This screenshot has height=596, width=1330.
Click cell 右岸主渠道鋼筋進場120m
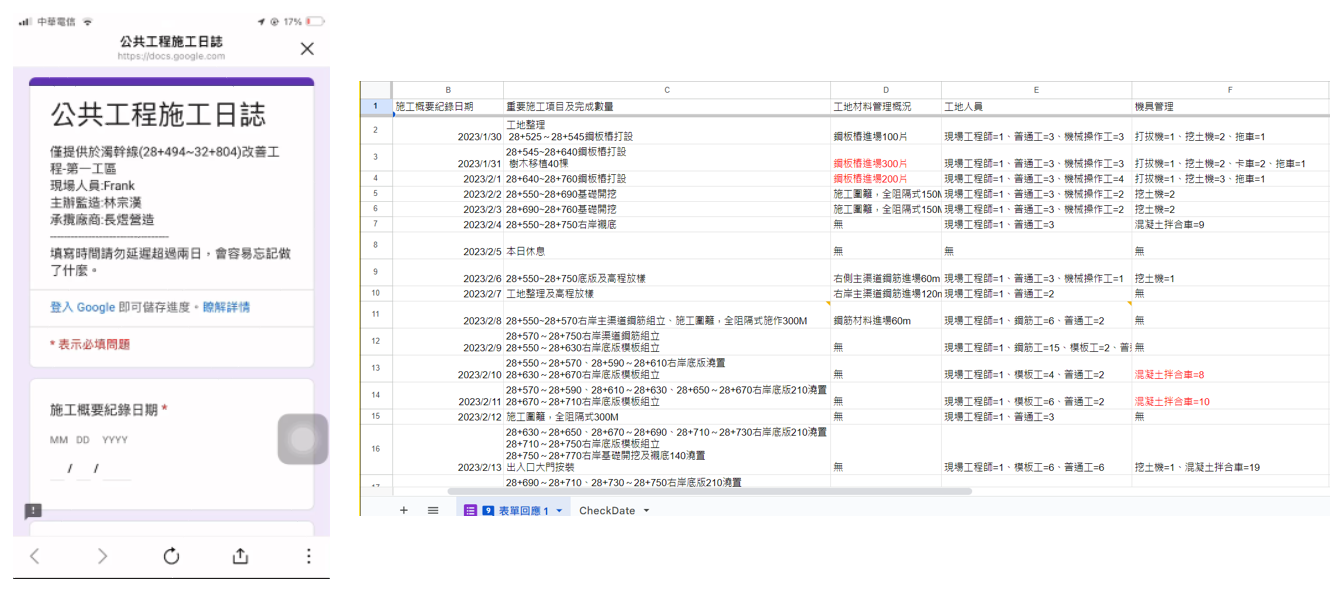click(886, 294)
